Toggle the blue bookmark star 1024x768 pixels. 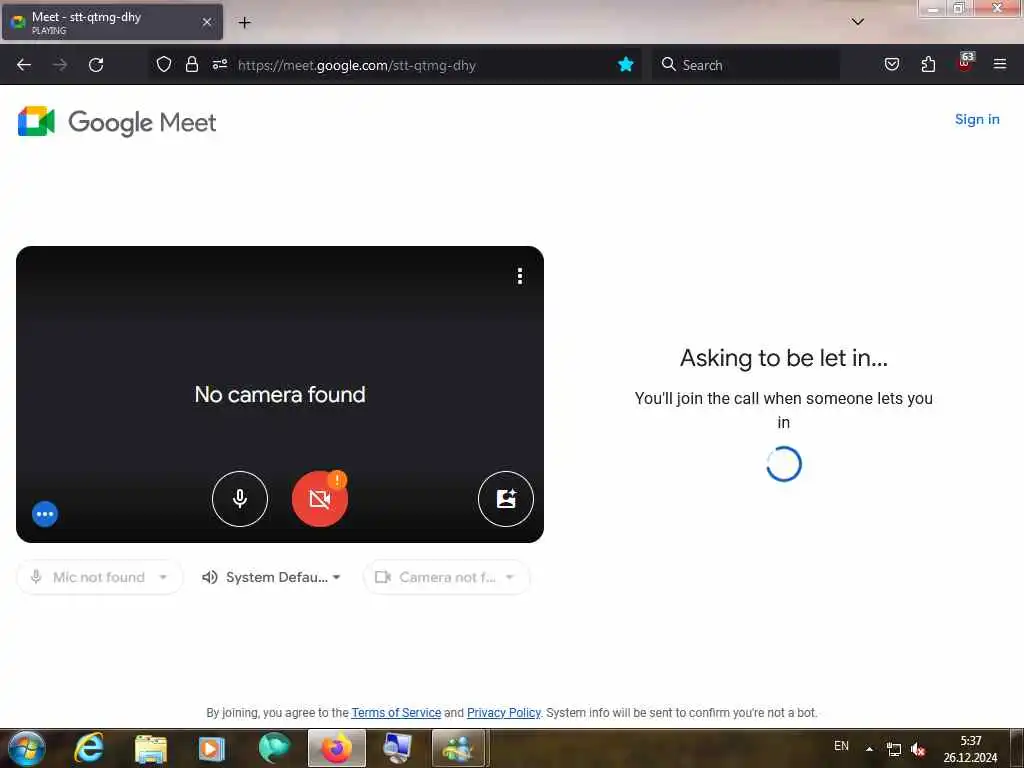[x=626, y=64]
